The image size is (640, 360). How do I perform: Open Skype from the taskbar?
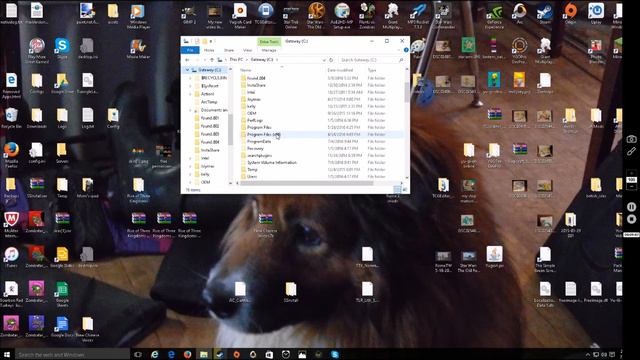pos(335,355)
